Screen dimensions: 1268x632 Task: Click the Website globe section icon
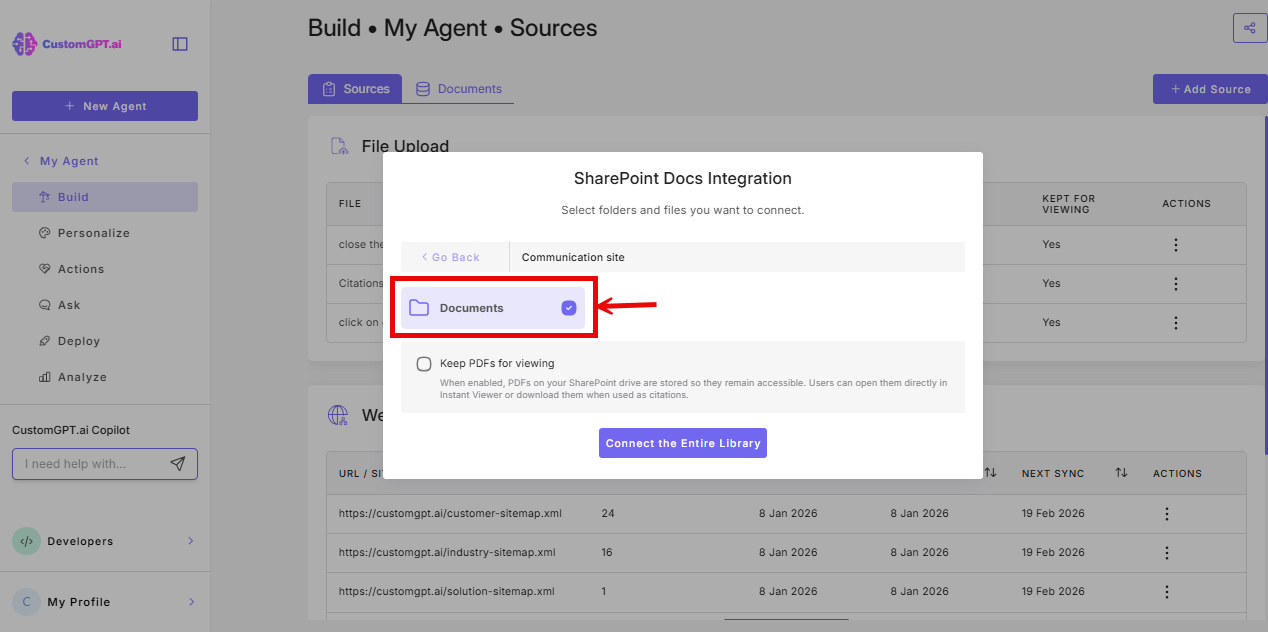click(339, 415)
